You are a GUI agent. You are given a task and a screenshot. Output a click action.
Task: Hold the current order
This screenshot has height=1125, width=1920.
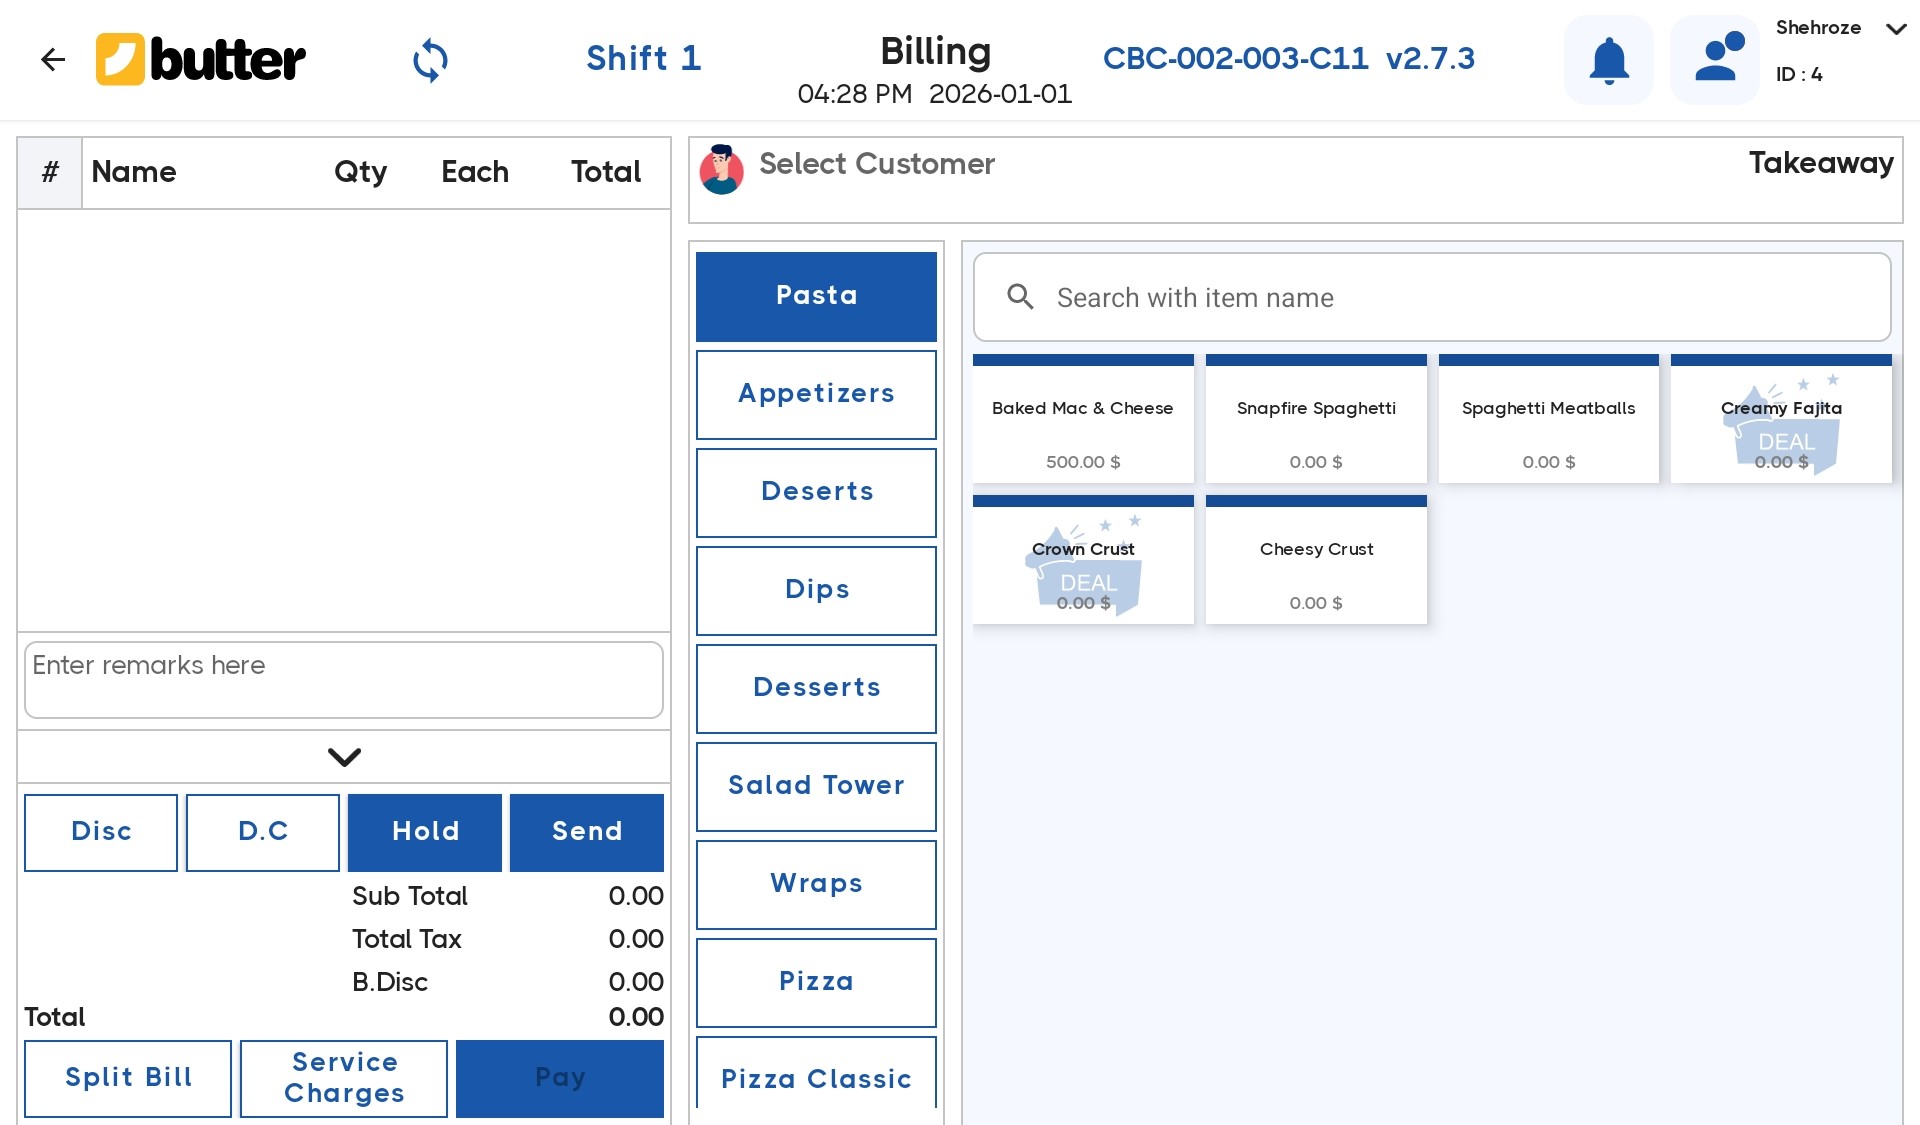coord(424,832)
